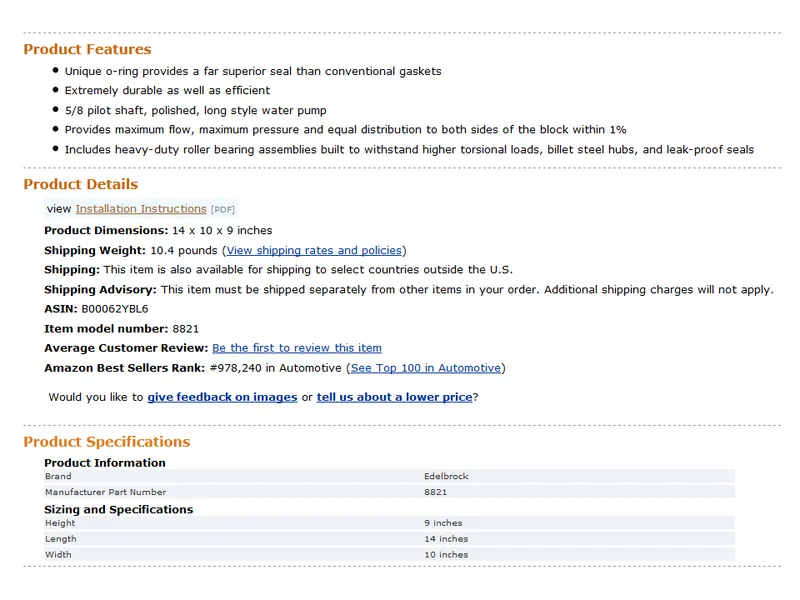The width and height of the screenshot is (800, 600).
Task: Click the ASIN code B00062YBL6
Action: pyautogui.click(x=114, y=309)
